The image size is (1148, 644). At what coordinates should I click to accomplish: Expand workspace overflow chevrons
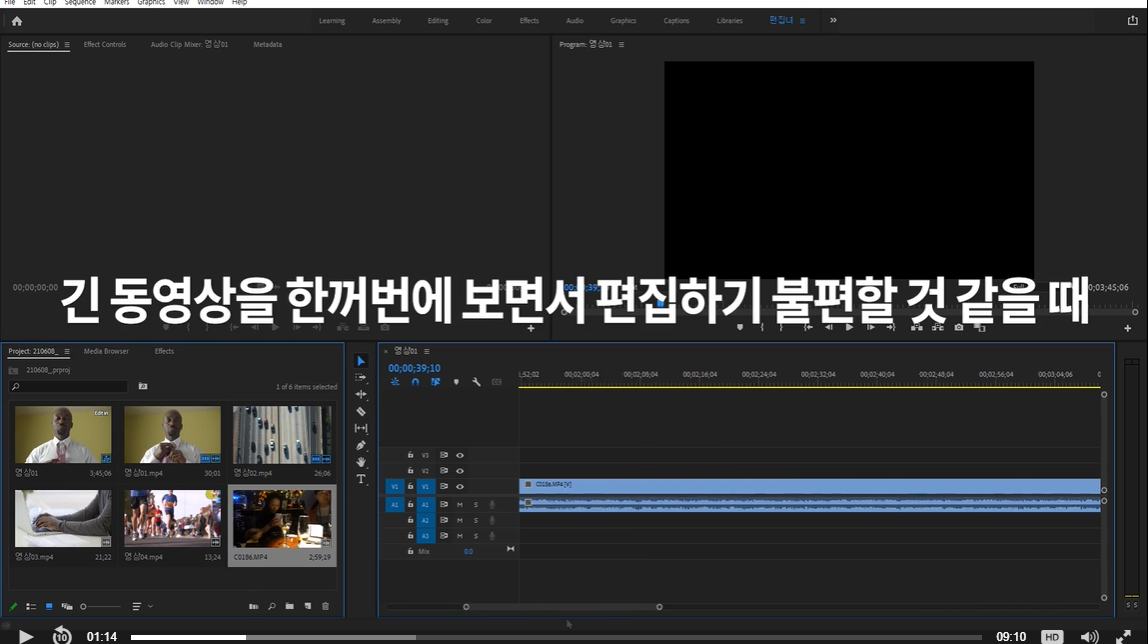click(x=833, y=20)
